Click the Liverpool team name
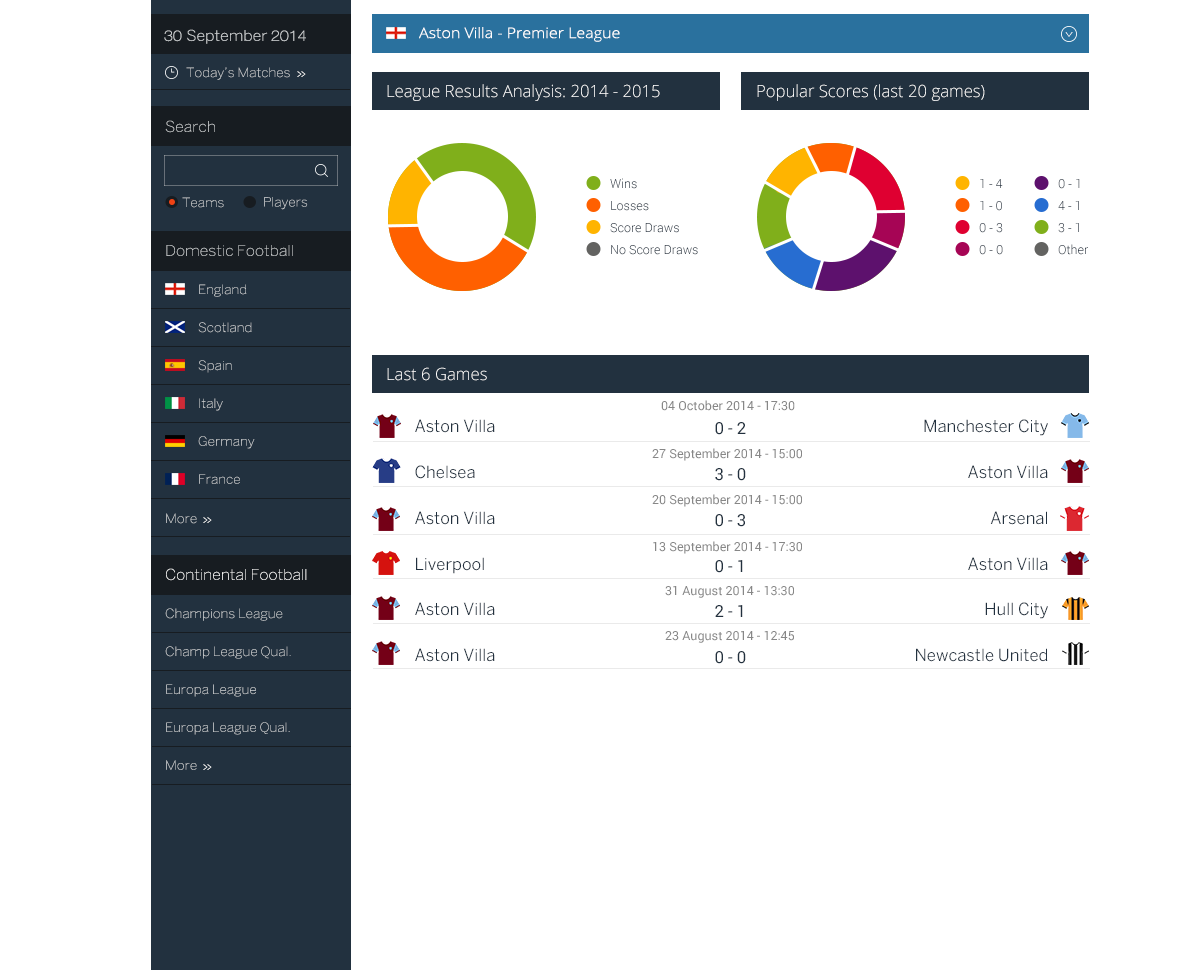Viewport: 1200px width, 970px height. [x=450, y=564]
